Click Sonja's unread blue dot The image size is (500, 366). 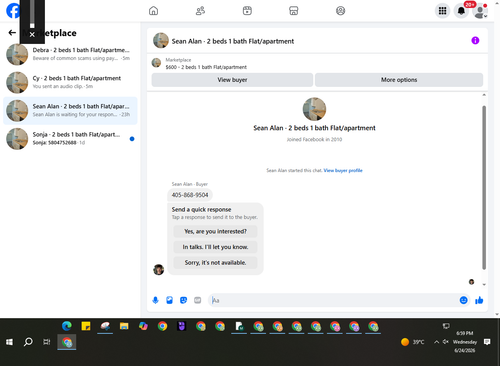pos(132,139)
